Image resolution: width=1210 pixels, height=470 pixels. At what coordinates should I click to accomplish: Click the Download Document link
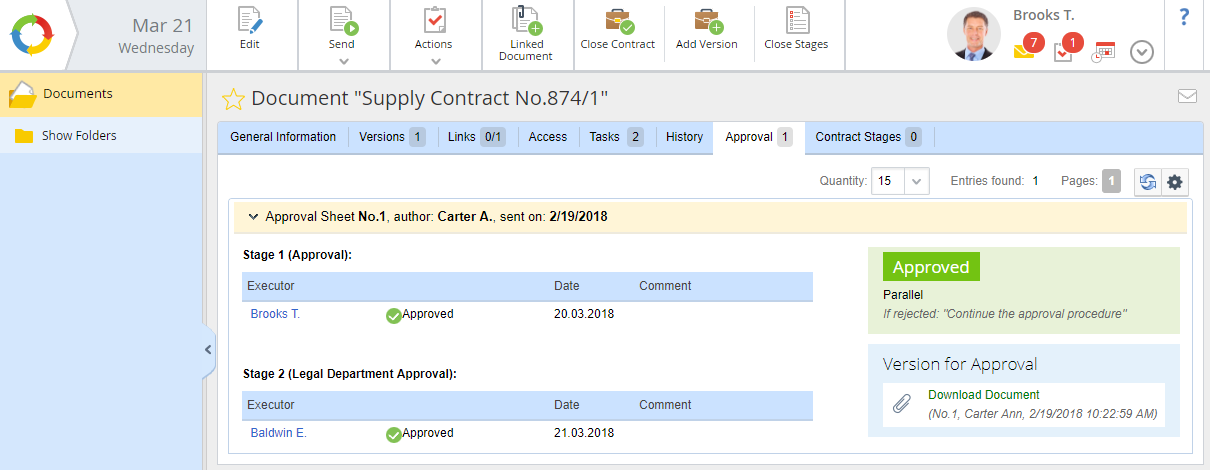(983, 395)
